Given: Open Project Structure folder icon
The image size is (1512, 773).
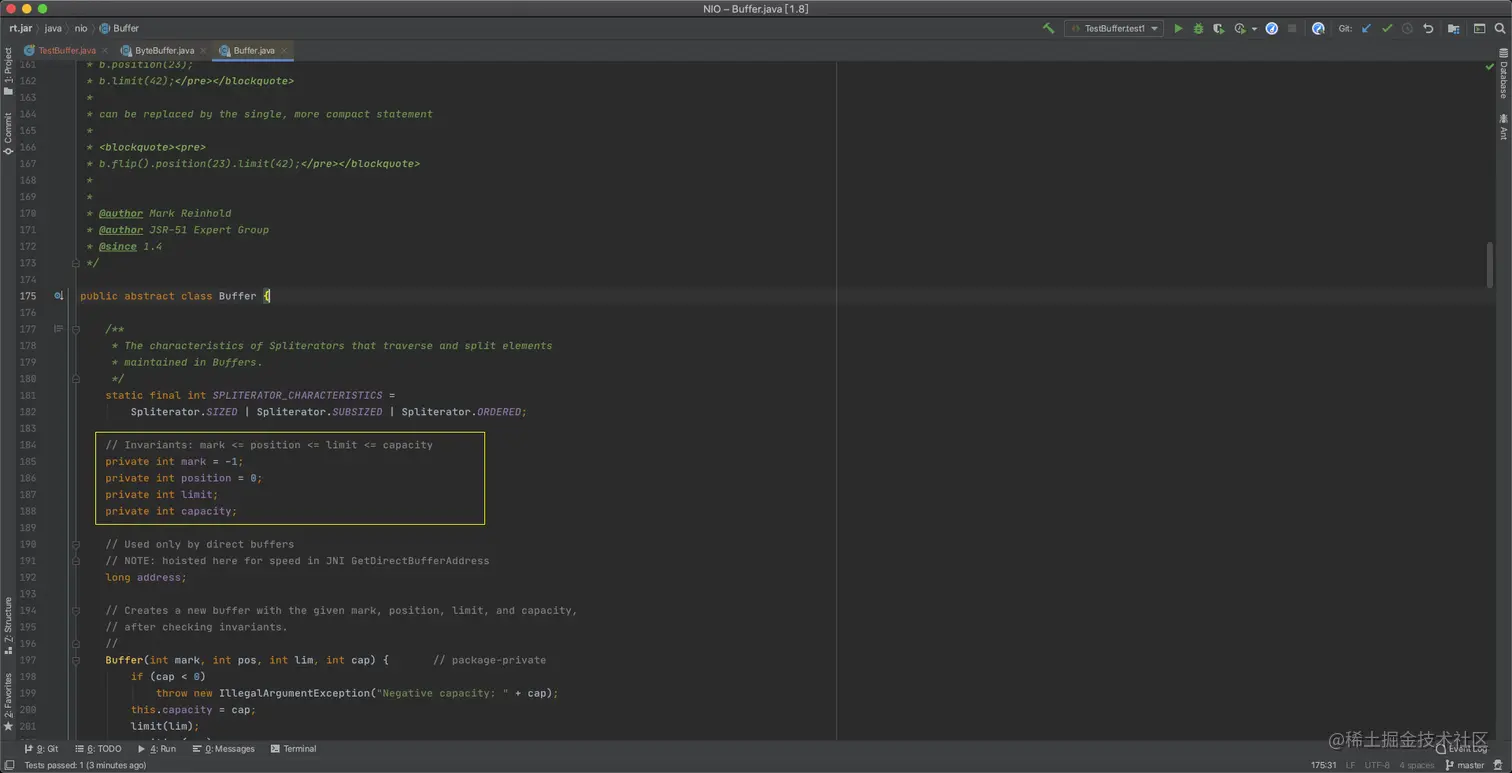Looking at the screenshot, I should tap(1454, 29).
